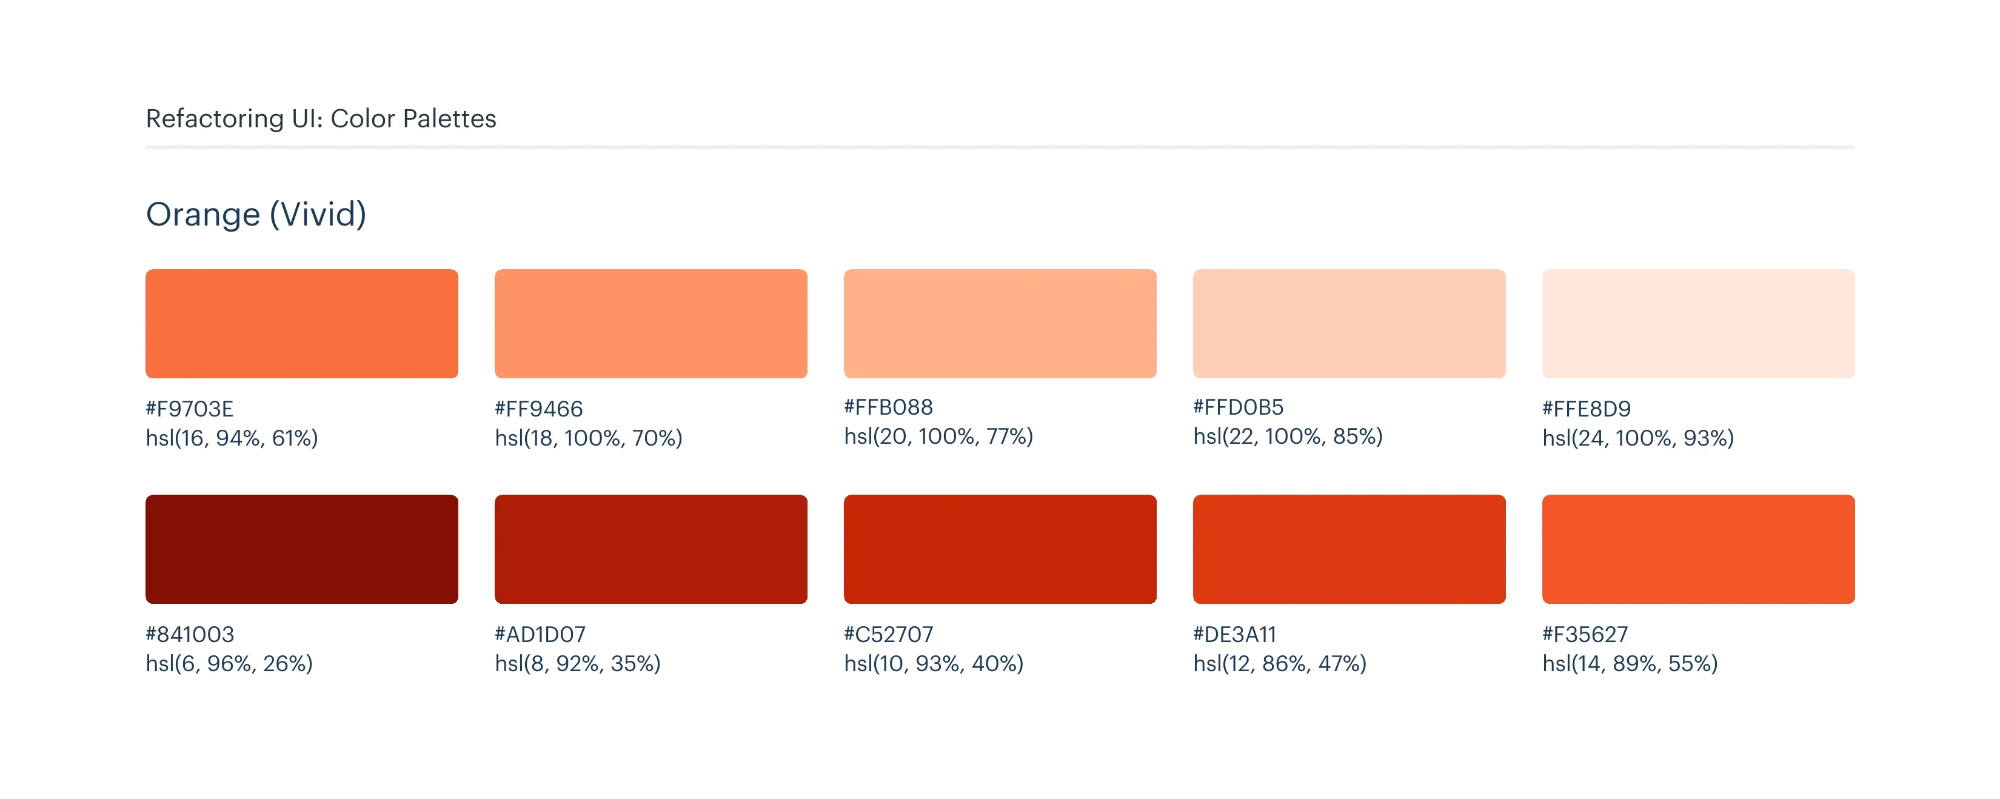Select the #F35627 color swatch
The image size is (2000, 799).
(1698, 549)
